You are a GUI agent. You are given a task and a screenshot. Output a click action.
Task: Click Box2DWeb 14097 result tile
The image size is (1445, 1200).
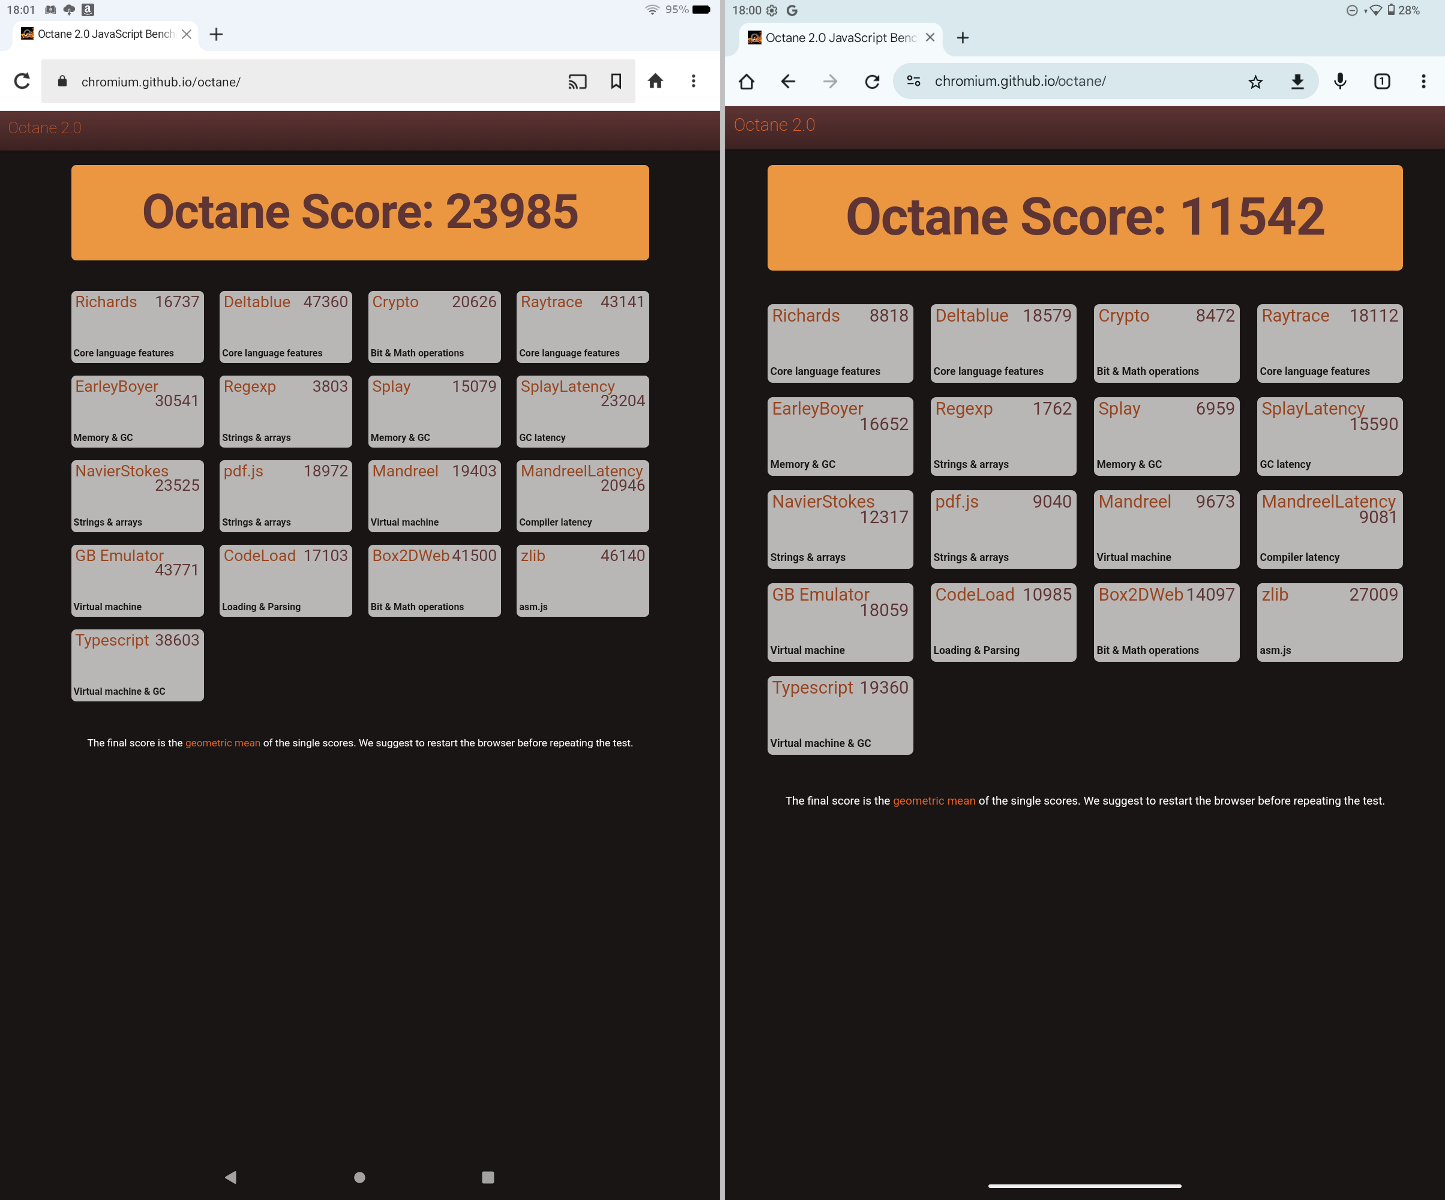point(1167,622)
